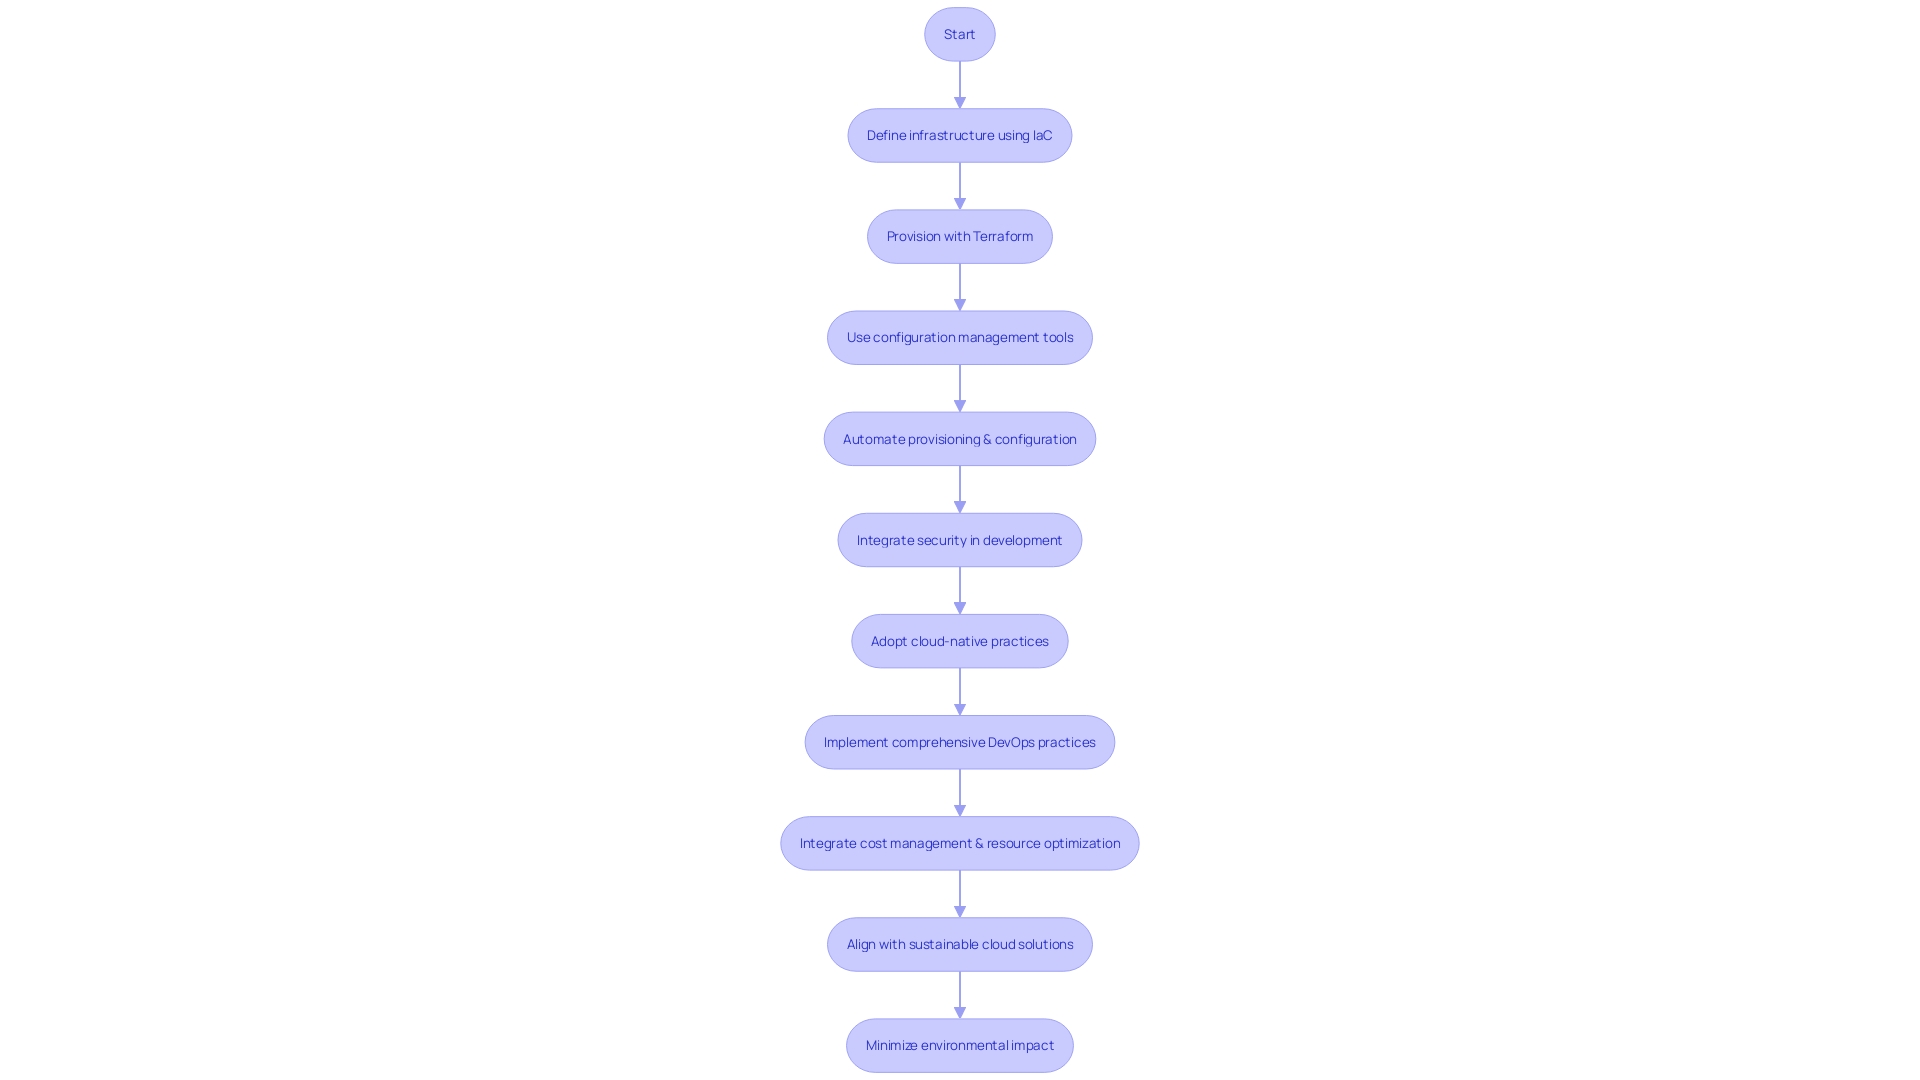Click the Provision with Terraform node icon

point(960,236)
